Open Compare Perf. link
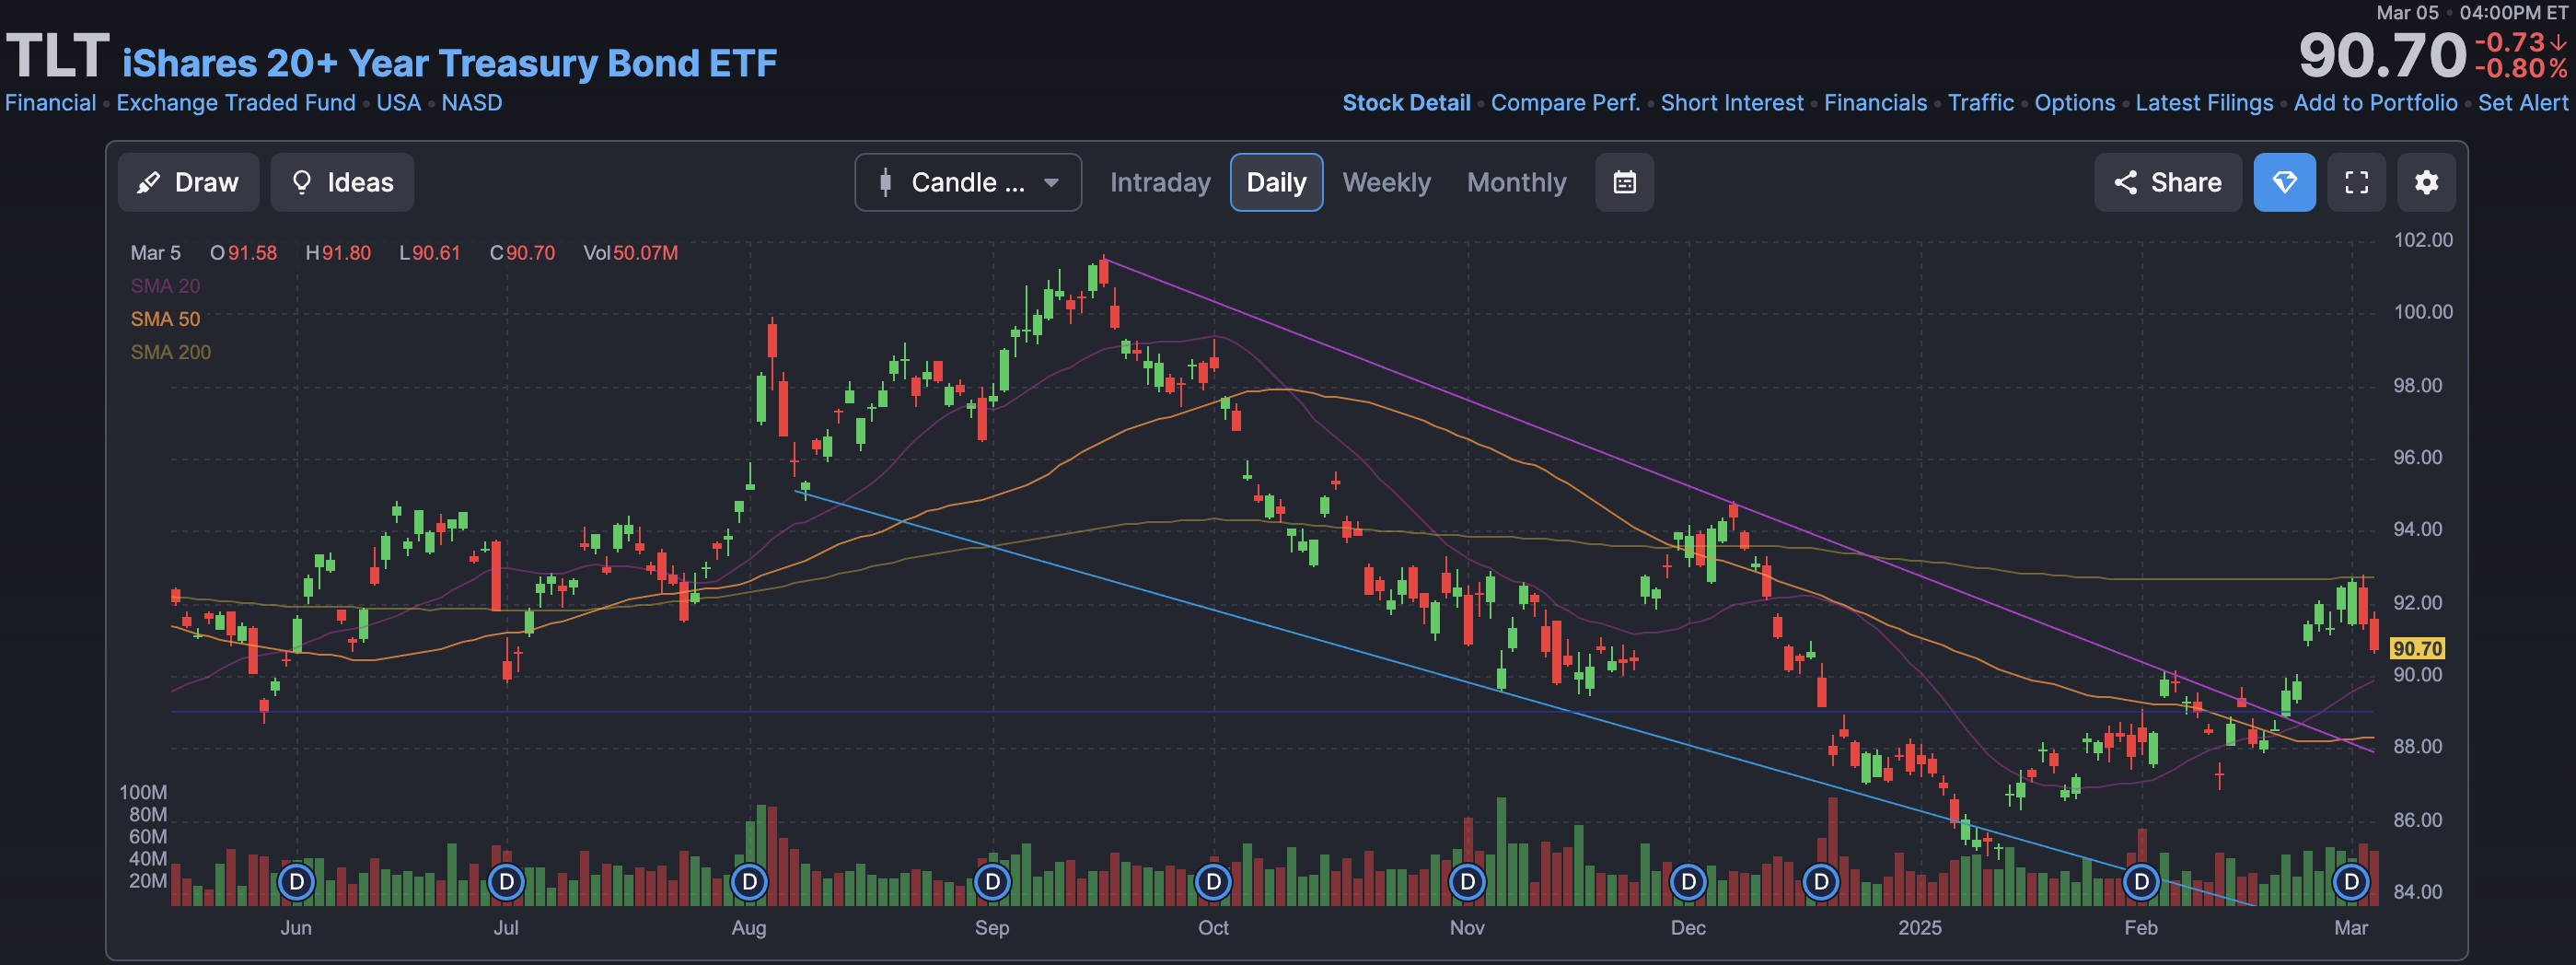Image resolution: width=2576 pixels, height=965 pixels. tap(1565, 103)
